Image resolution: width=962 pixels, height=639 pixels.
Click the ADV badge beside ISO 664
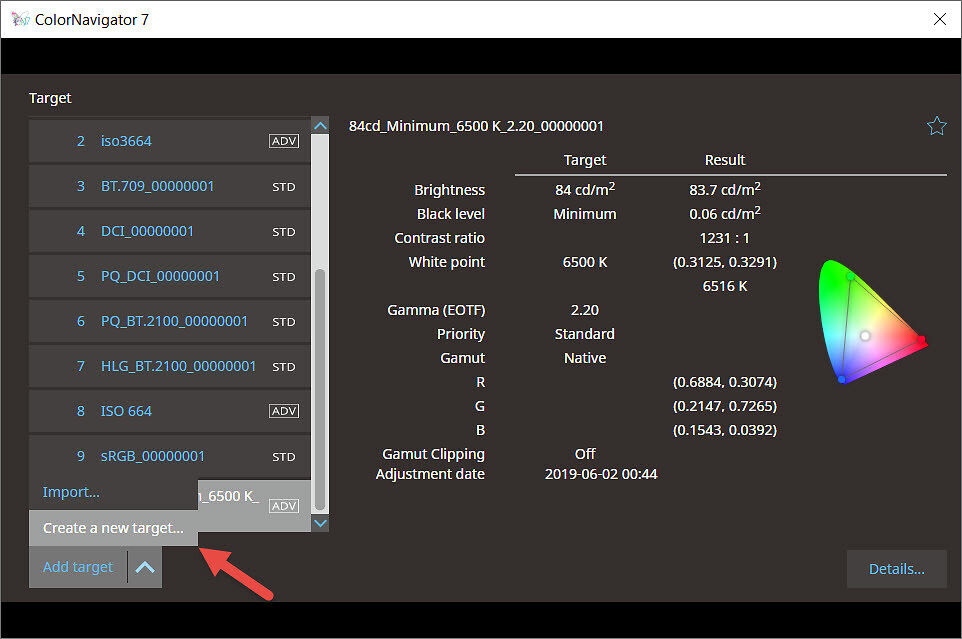[x=283, y=410]
